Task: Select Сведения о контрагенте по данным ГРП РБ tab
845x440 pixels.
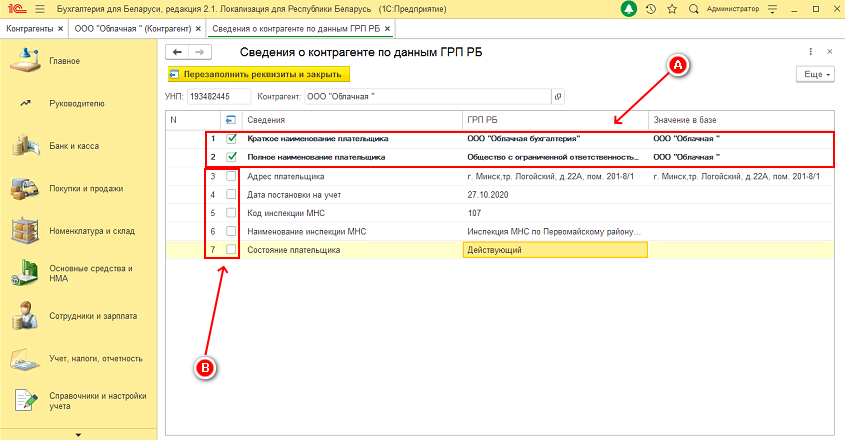Action: coord(296,29)
